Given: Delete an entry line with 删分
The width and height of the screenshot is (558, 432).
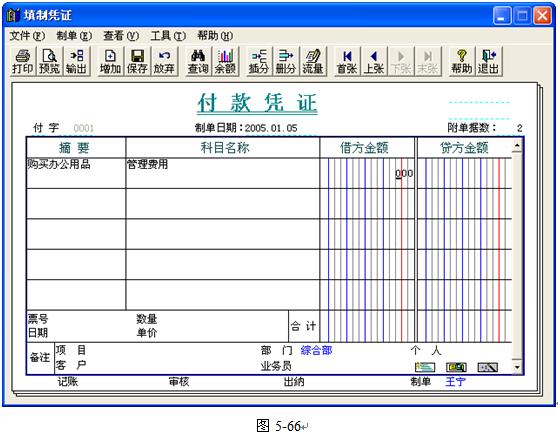Looking at the screenshot, I should [286, 61].
